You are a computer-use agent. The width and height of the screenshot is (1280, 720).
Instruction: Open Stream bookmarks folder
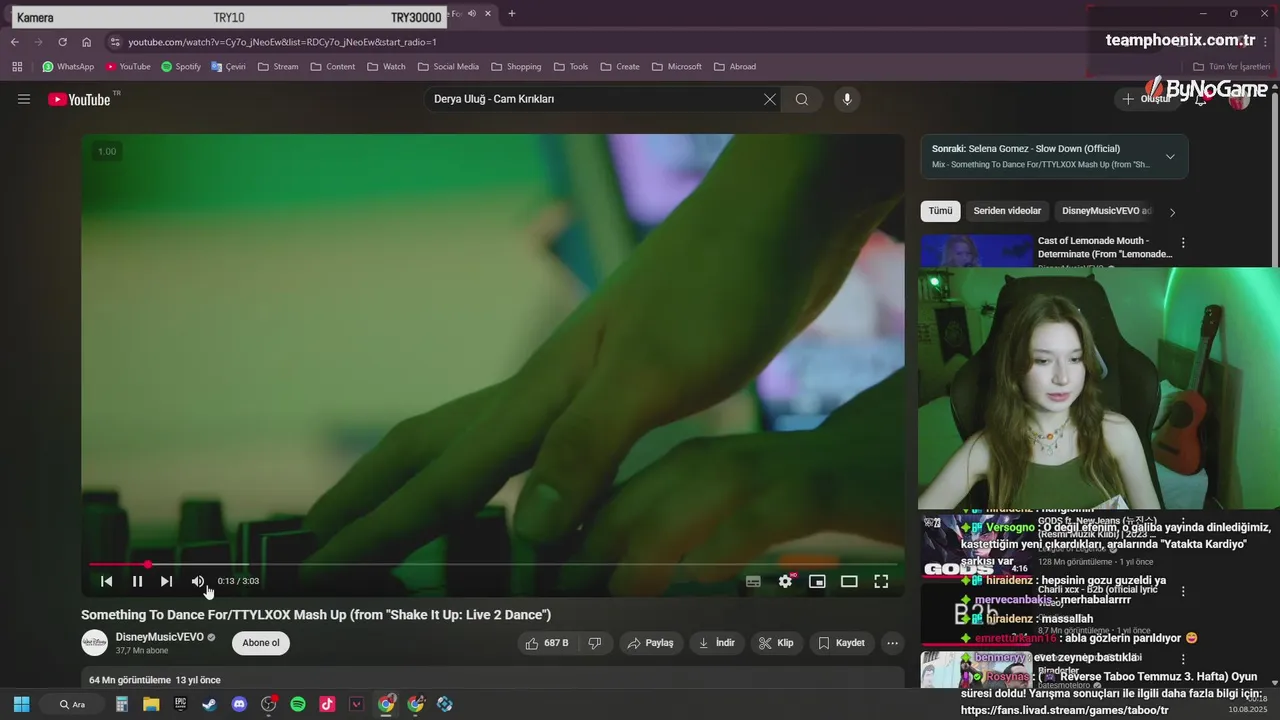pyautogui.click(x=278, y=67)
